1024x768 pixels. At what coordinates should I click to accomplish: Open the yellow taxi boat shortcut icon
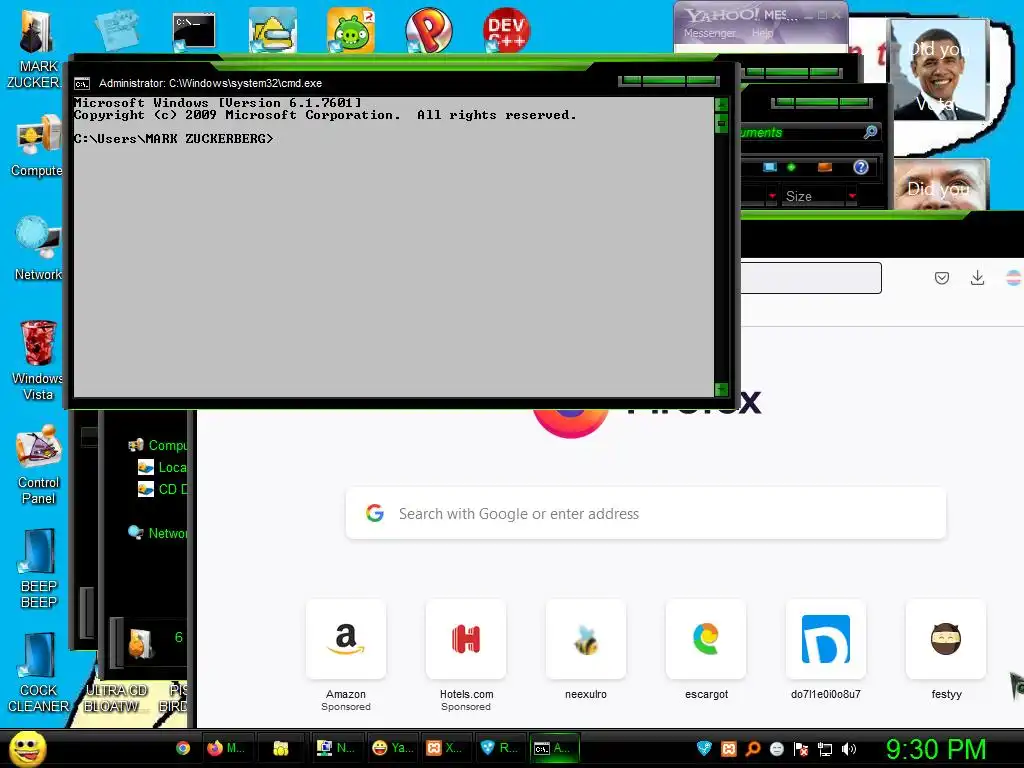click(x=272, y=30)
